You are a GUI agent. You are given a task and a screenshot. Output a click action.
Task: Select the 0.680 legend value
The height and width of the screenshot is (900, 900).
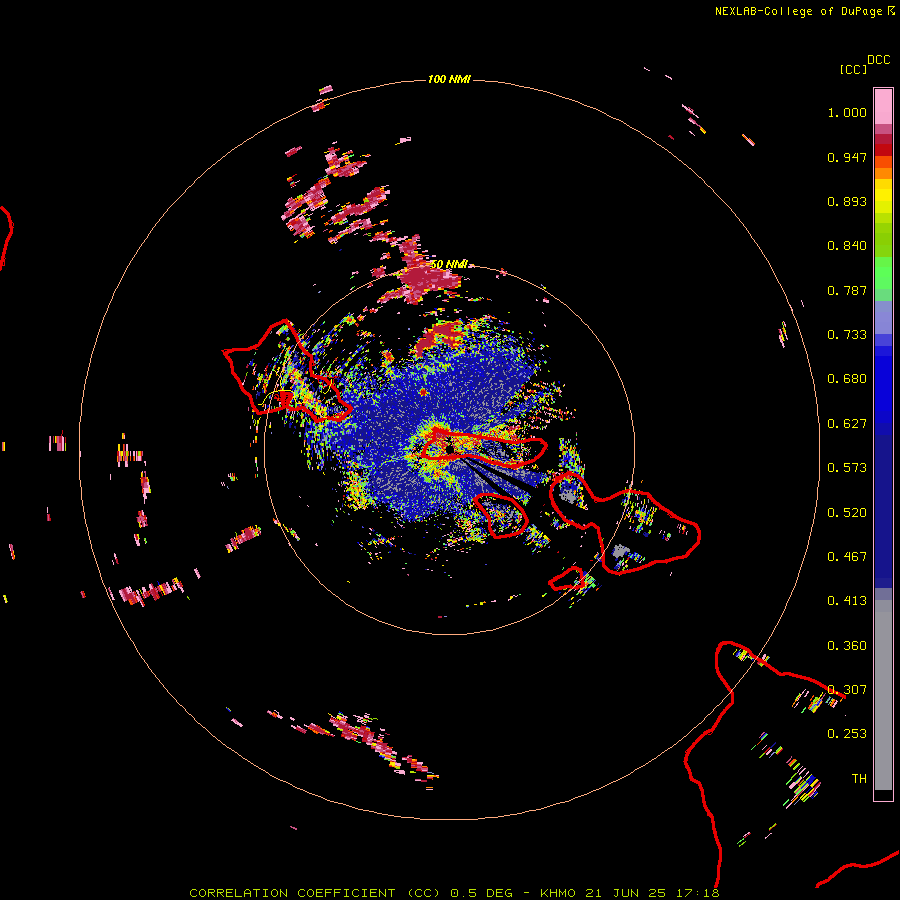pyautogui.click(x=847, y=379)
